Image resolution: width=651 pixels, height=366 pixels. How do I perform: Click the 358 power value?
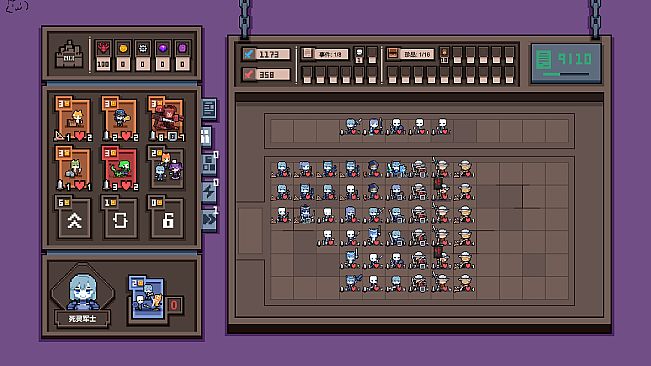click(x=272, y=75)
